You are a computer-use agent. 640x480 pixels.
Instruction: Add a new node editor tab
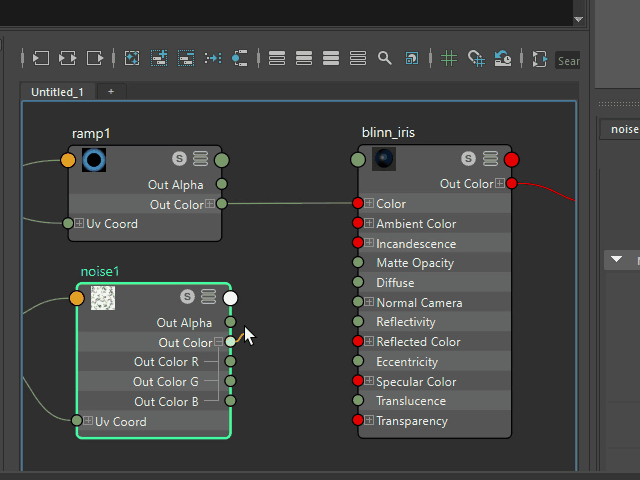click(x=111, y=92)
